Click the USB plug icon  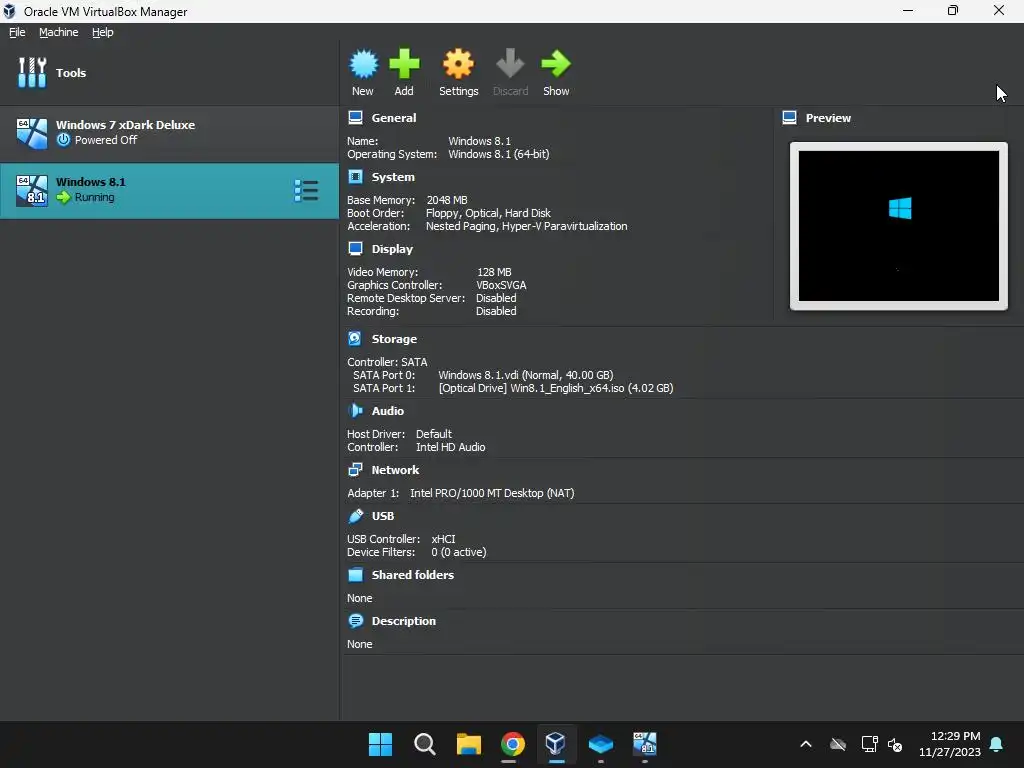[355, 516]
